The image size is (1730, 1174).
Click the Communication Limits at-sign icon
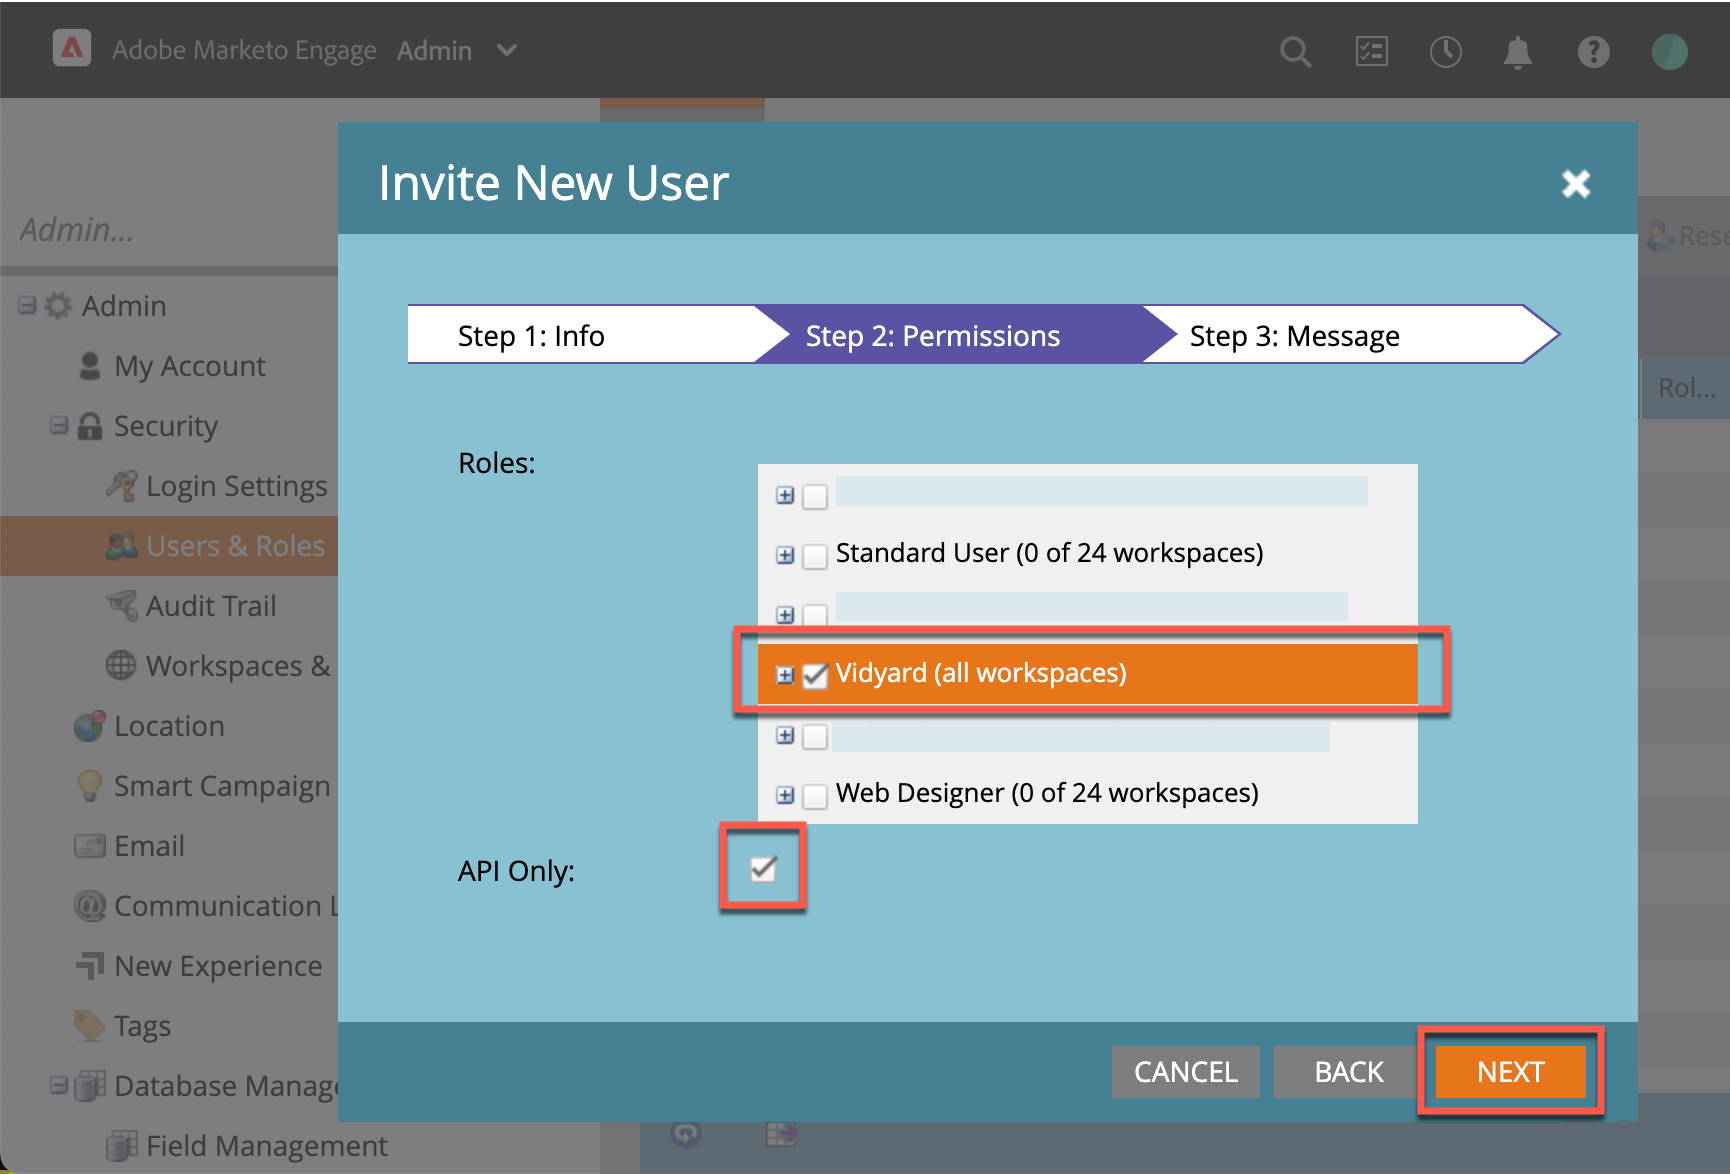[x=90, y=906]
